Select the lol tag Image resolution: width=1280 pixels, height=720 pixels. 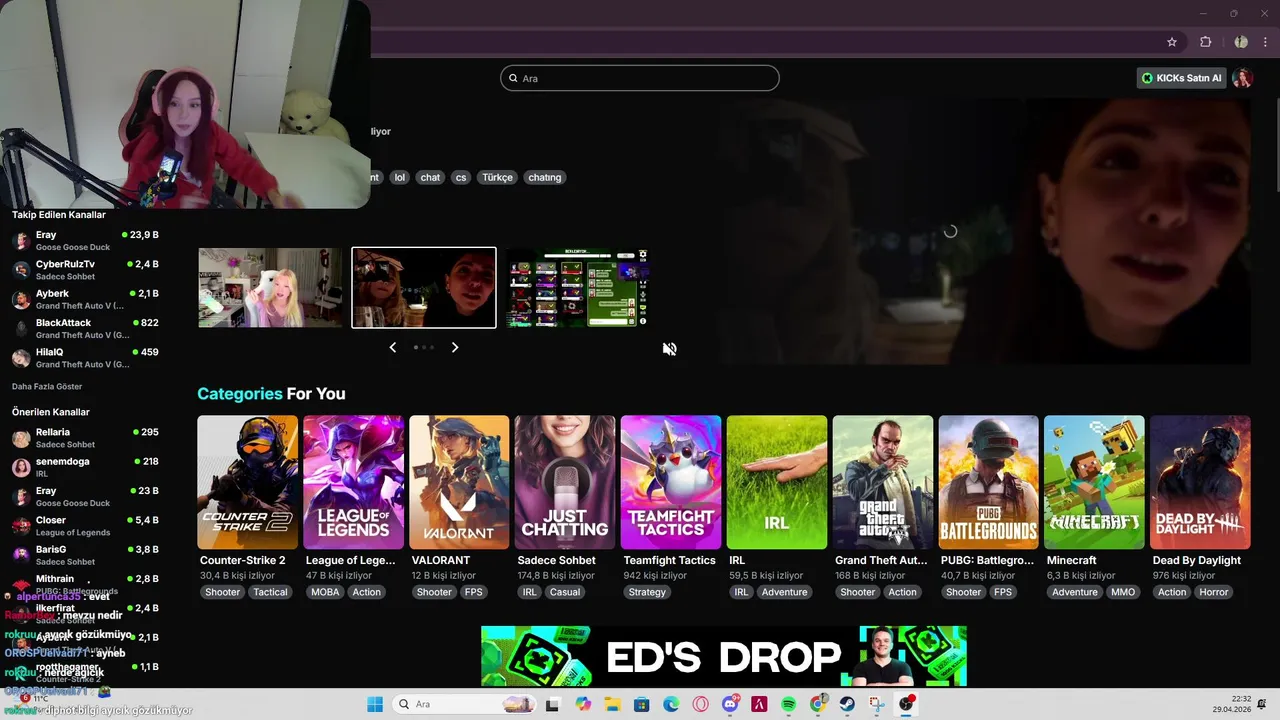click(x=400, y=177)
